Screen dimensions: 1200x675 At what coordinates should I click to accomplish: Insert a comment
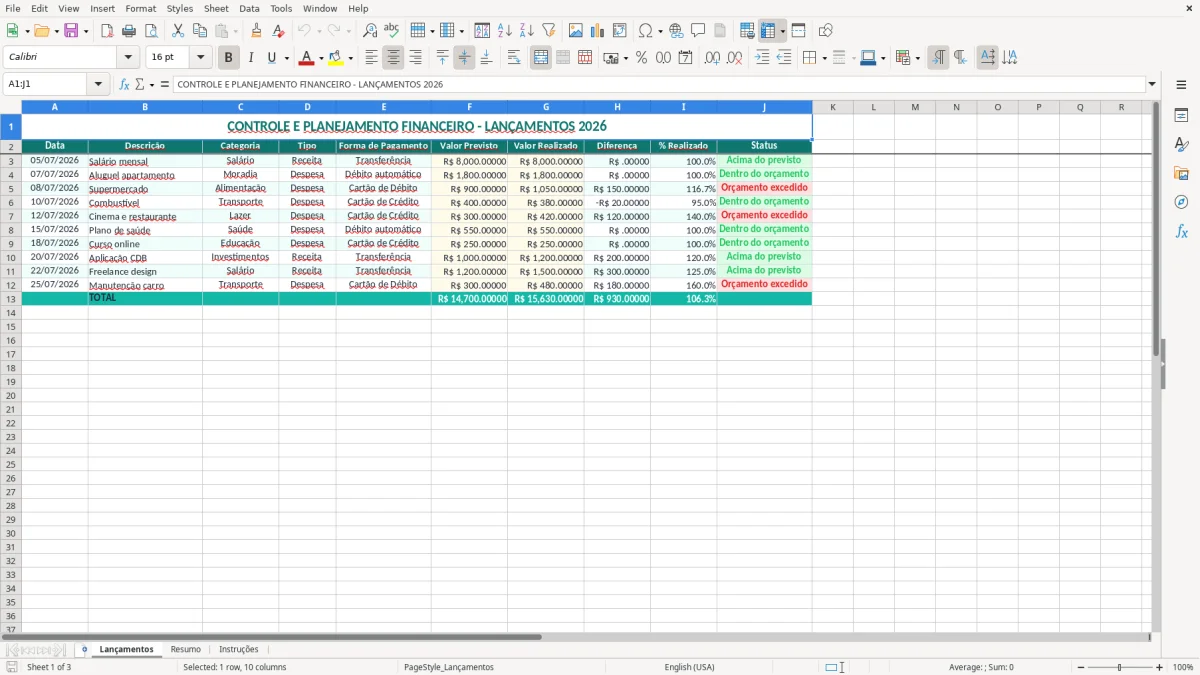(698, 31)
